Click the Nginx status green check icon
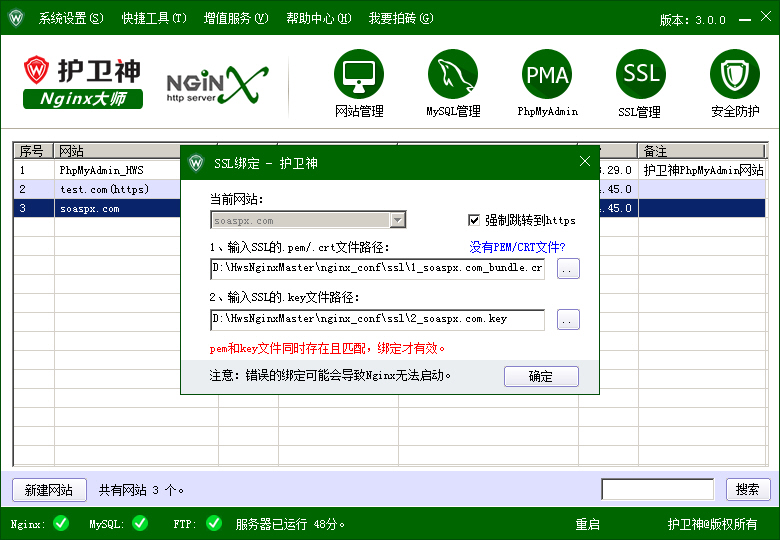 pyautogui.click(x=61, y=523)
